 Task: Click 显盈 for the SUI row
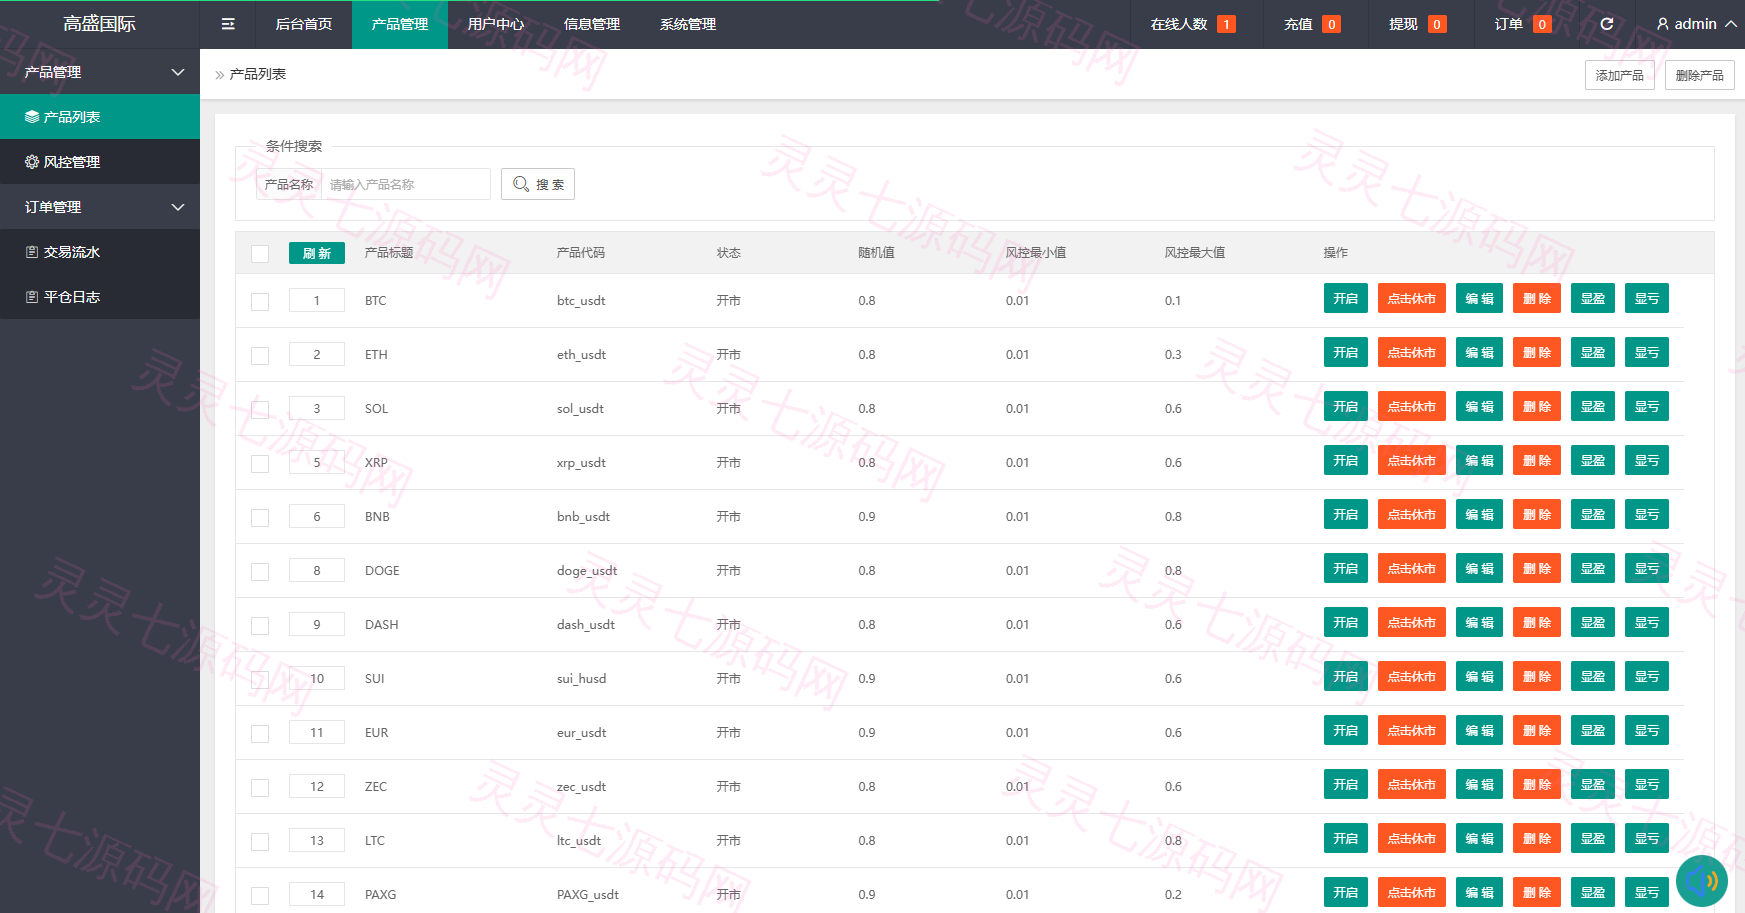[x=1593, y=676]
